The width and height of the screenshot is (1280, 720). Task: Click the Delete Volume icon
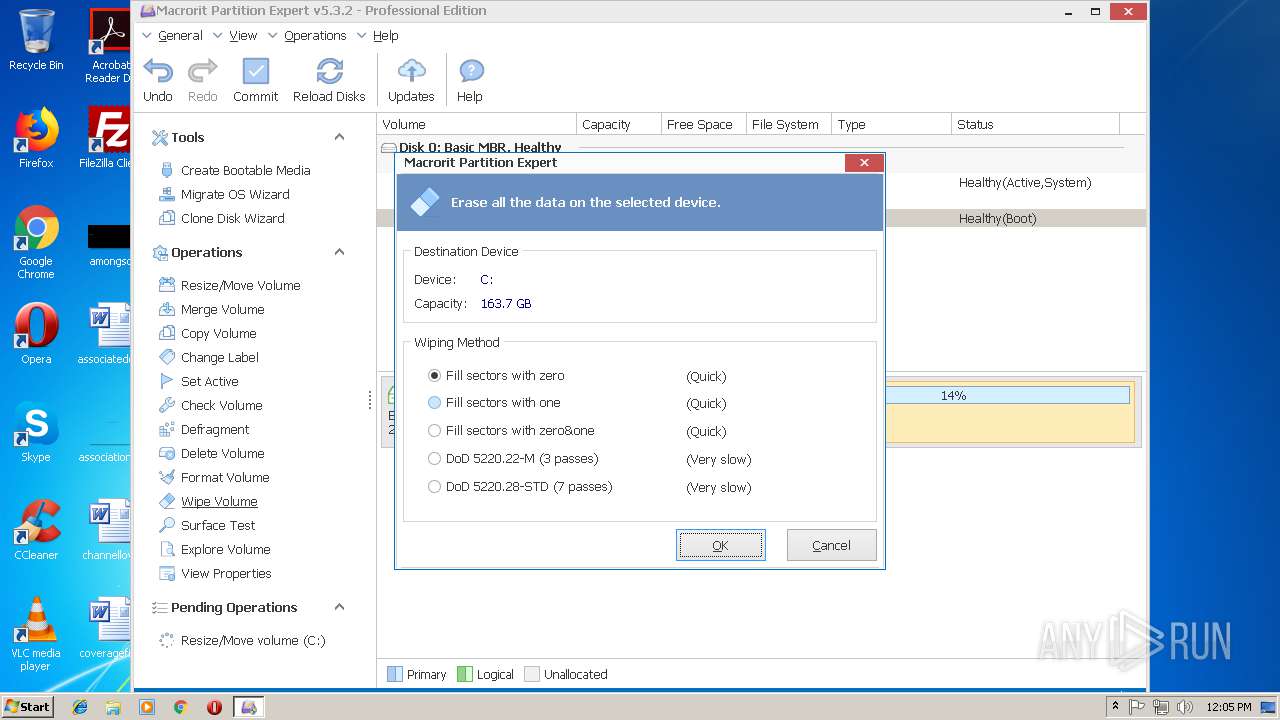[x=167, y=453]
